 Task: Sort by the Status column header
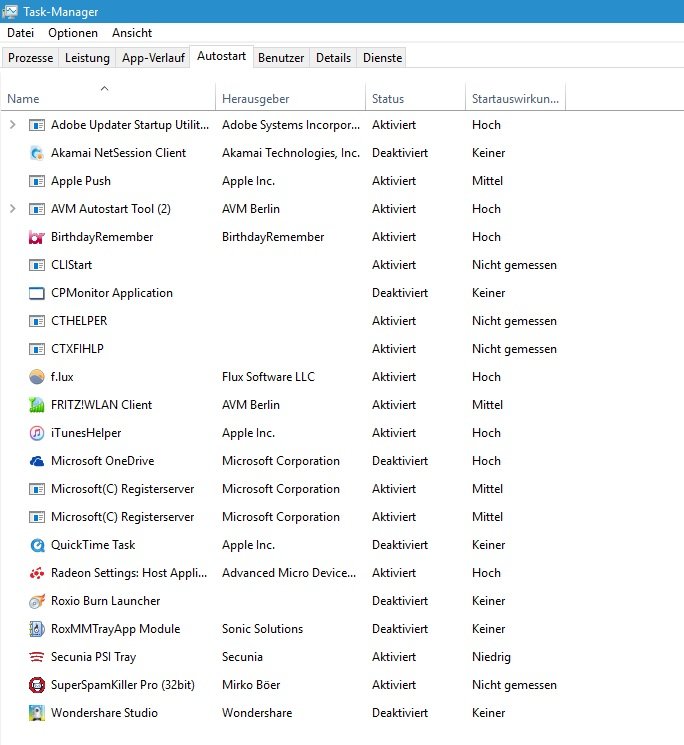pos(415,97)
